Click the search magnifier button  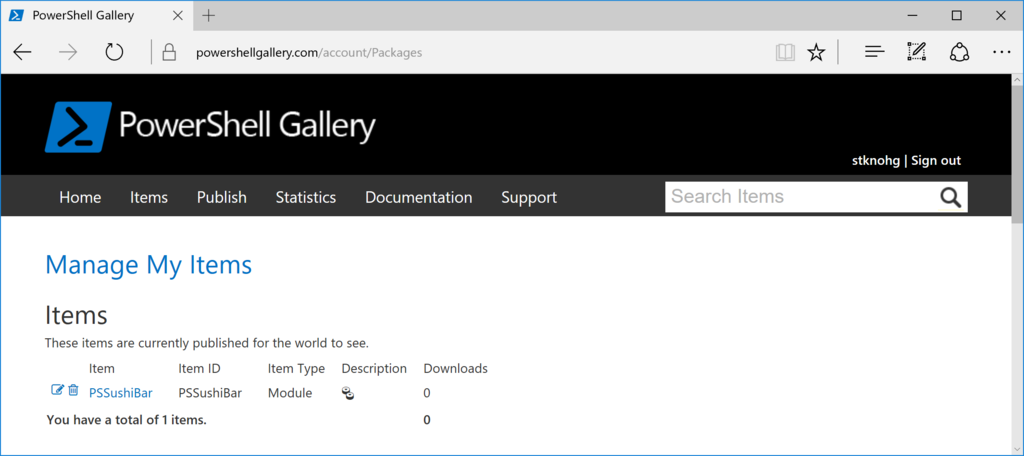click(951, 197)
